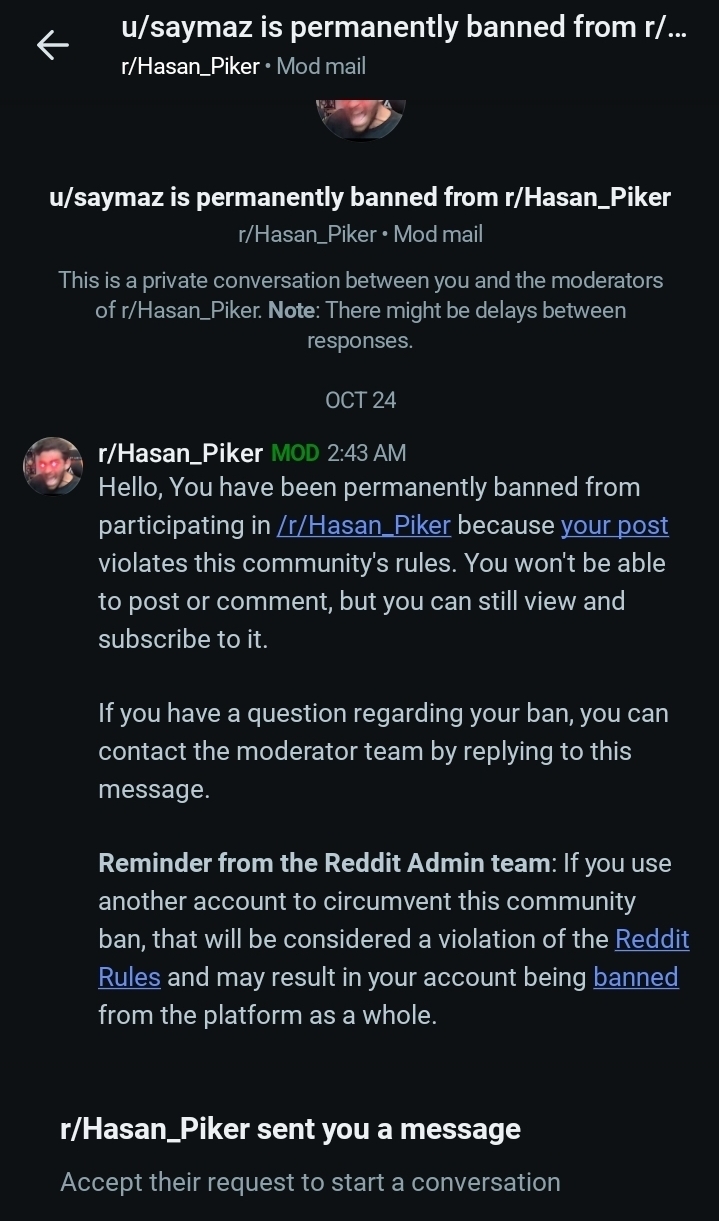Image resolution: width=719 pixels, height=1221 pixels.
Task: Tap "r/Hasan_Piker sent you a message" heading
Action: tap(290, 1129)
